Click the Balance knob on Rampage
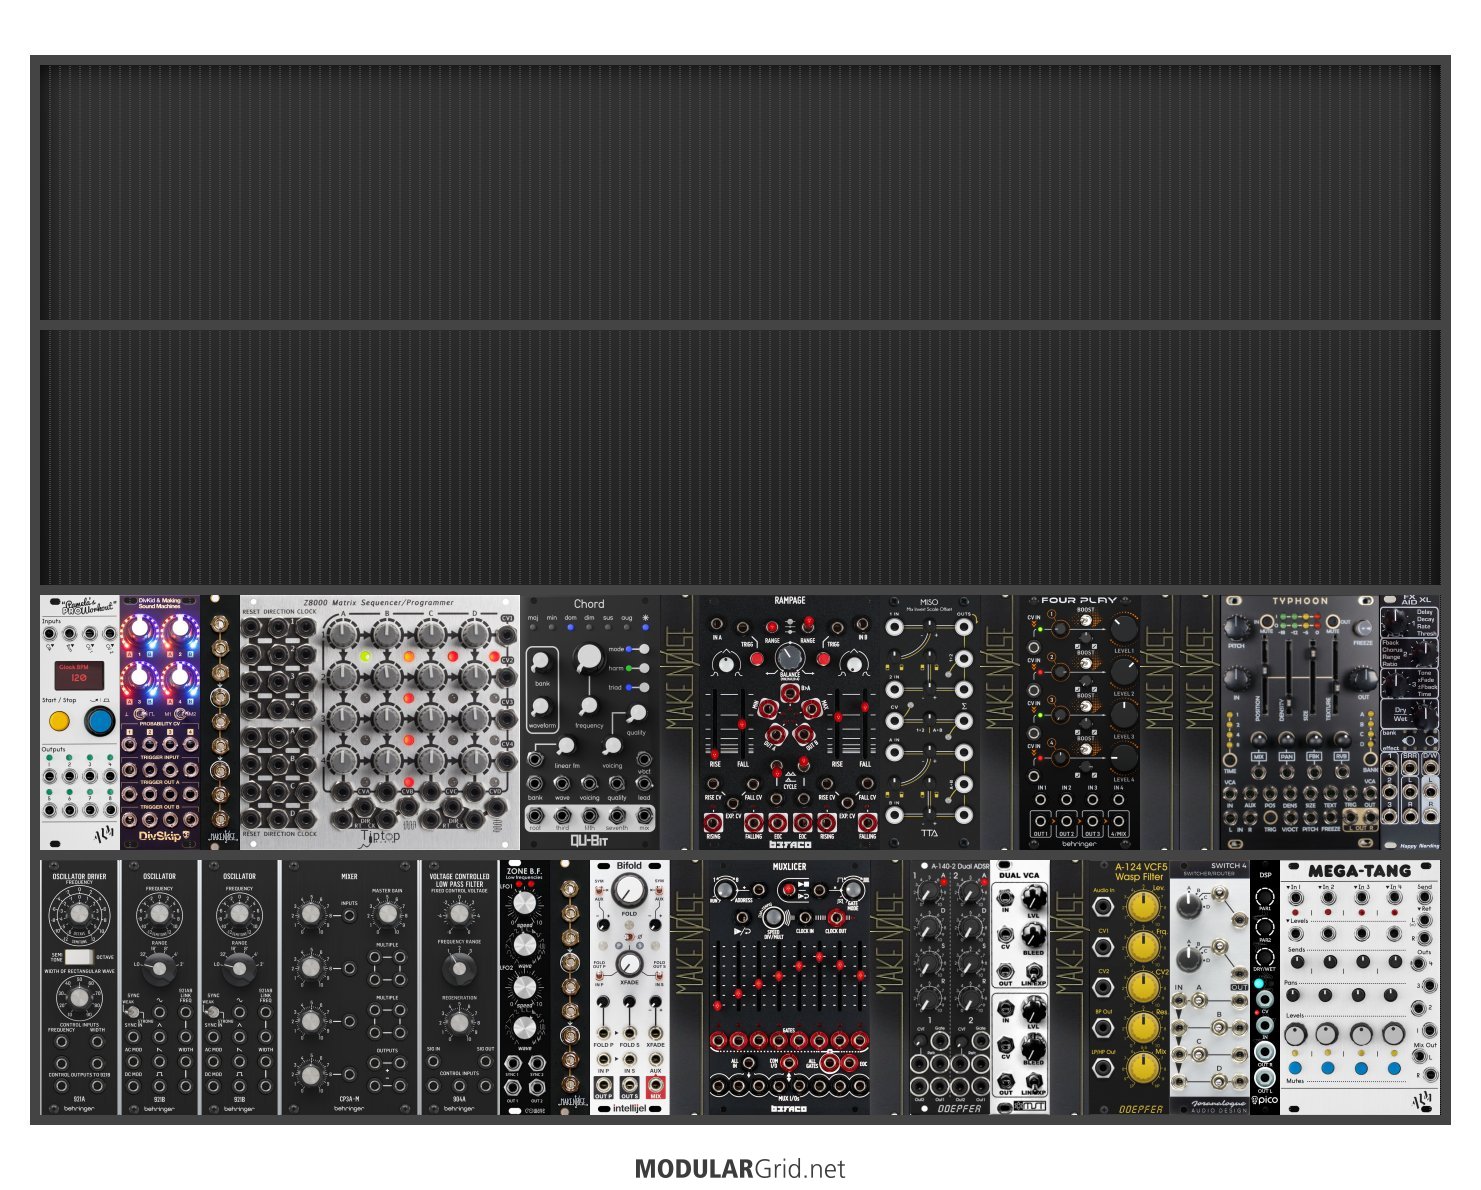 (790, 657)
